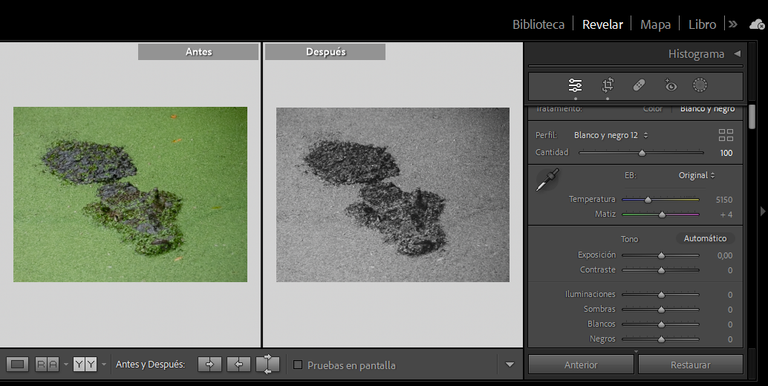This screenshot has height=386, width=768.
Task: Open the toolbar options down-arrow menu
Action: point(509,364)
